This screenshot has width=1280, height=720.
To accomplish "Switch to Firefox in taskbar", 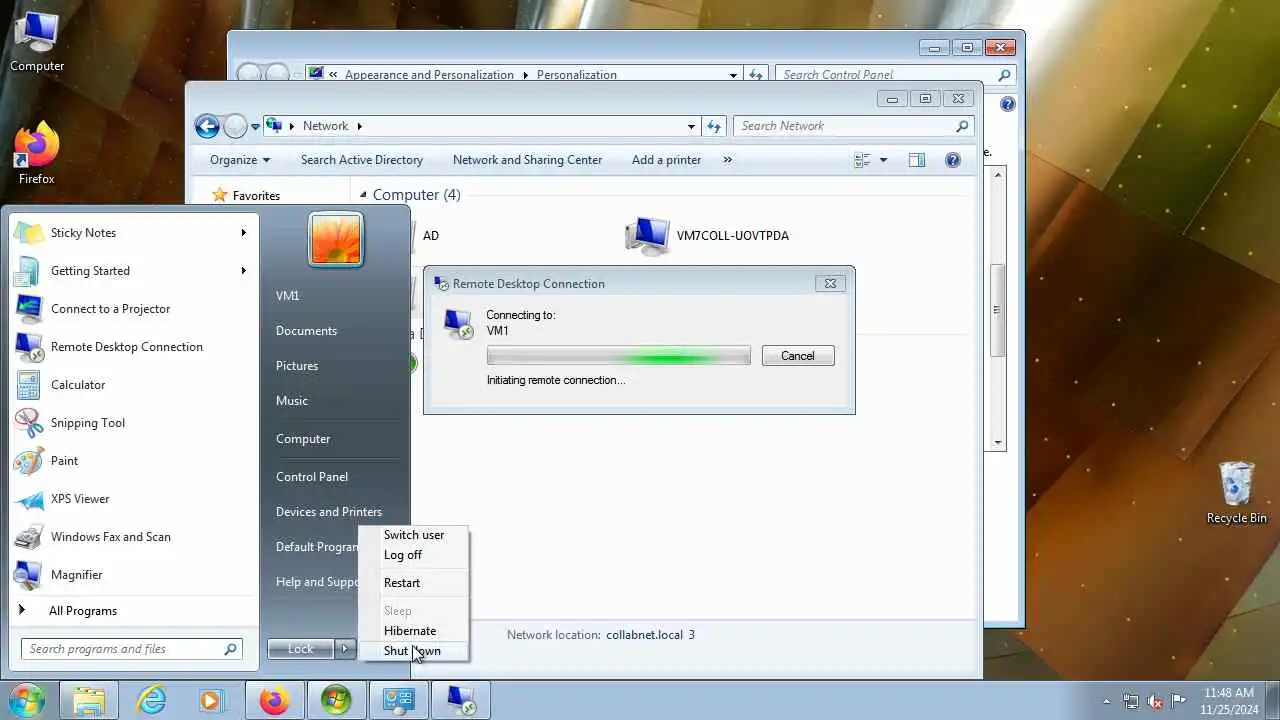I will point(274,700).
